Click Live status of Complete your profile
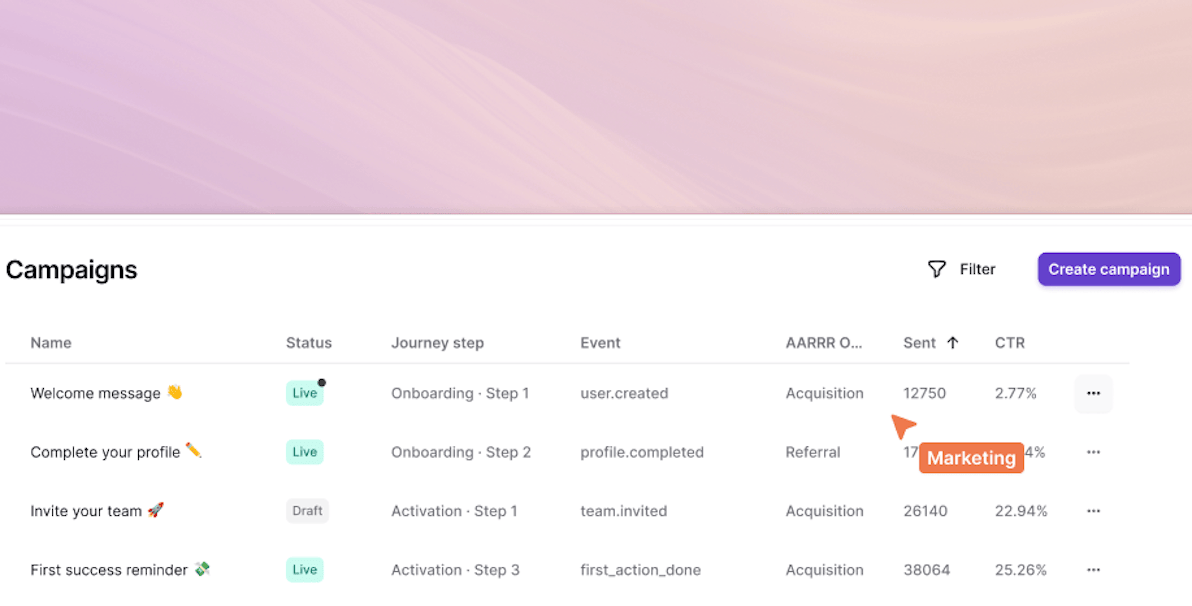 tap(304, 452)
